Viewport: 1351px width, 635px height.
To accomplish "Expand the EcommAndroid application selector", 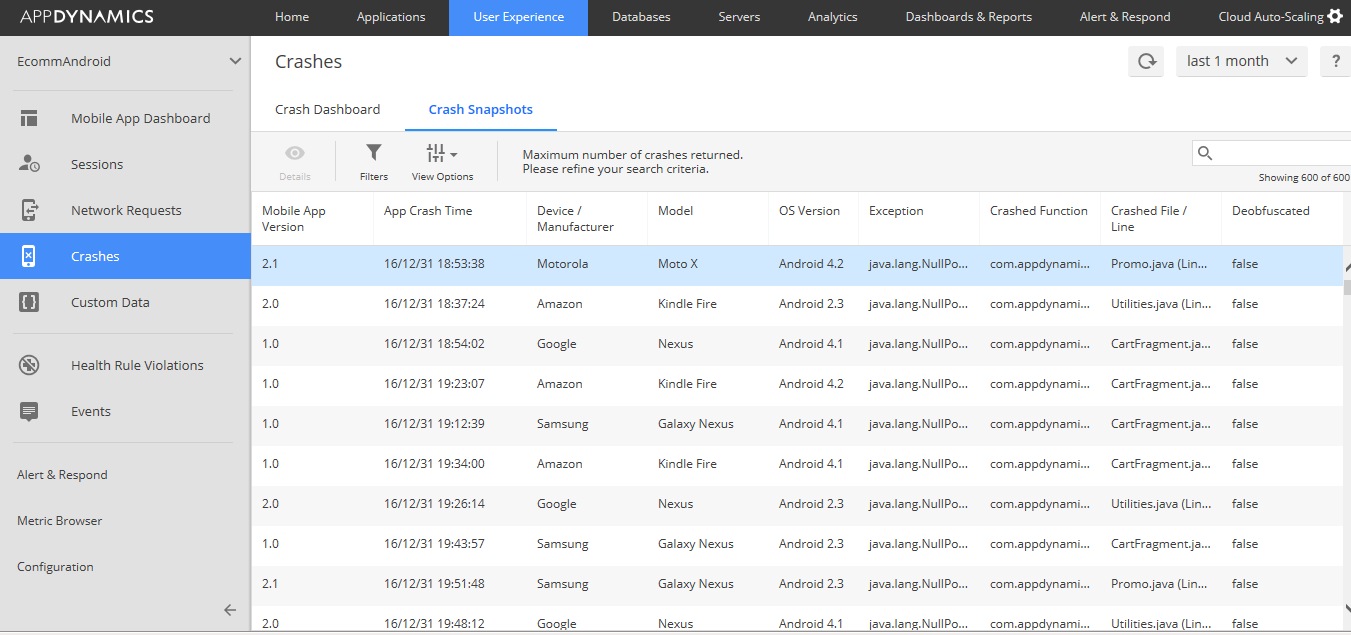I will (234, 61).
